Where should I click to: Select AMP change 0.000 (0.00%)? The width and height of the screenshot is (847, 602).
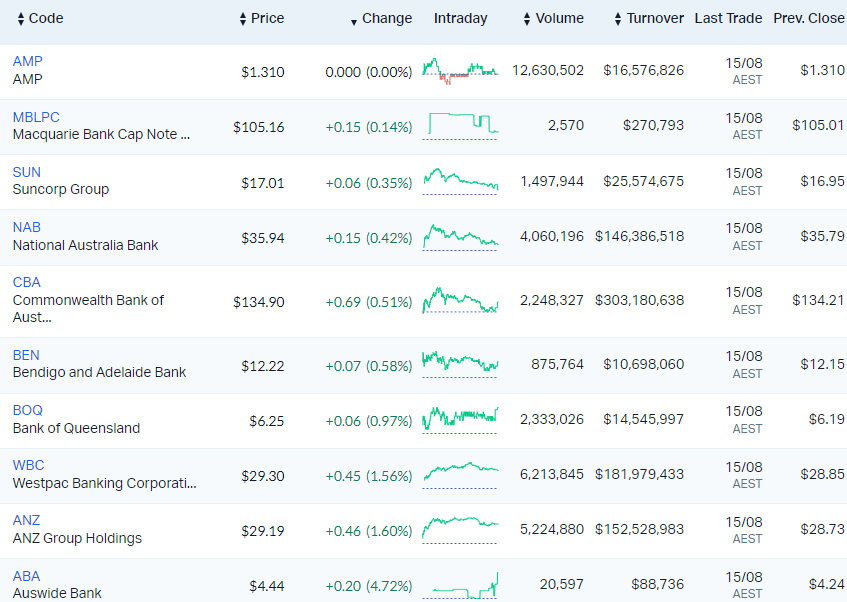click(368, 72)
